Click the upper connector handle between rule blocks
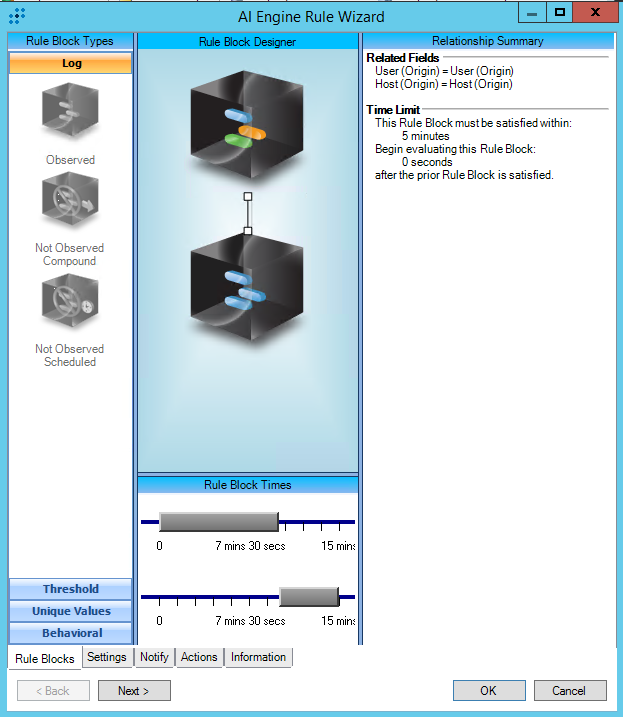 (248, 197)
